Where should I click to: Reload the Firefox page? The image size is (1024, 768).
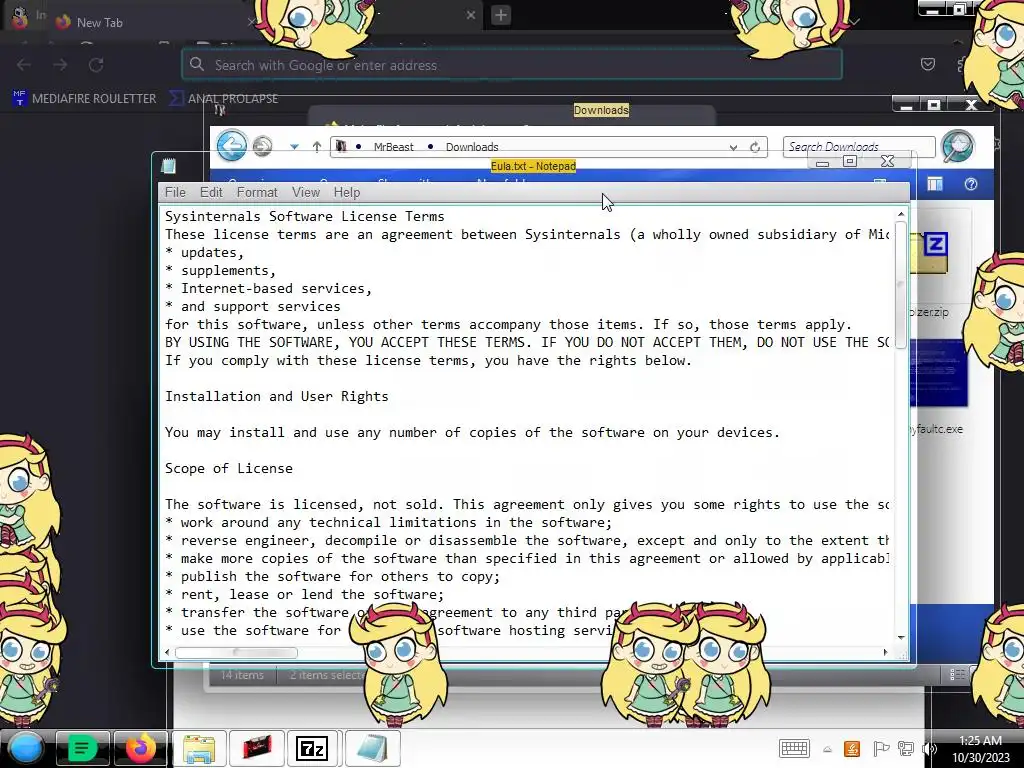coord(96,65)
